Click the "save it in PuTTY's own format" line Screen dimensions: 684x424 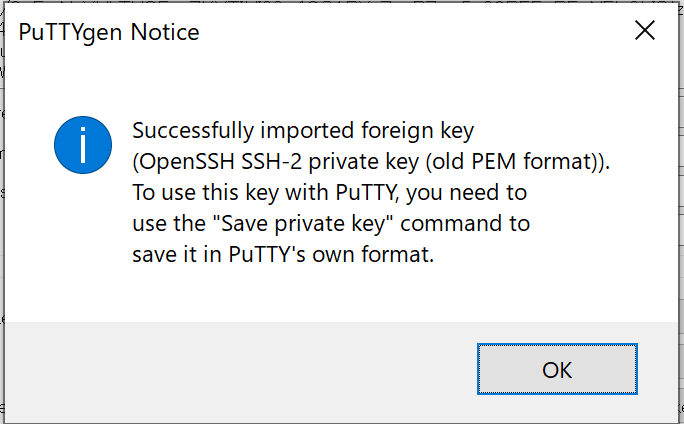point(283,254)
